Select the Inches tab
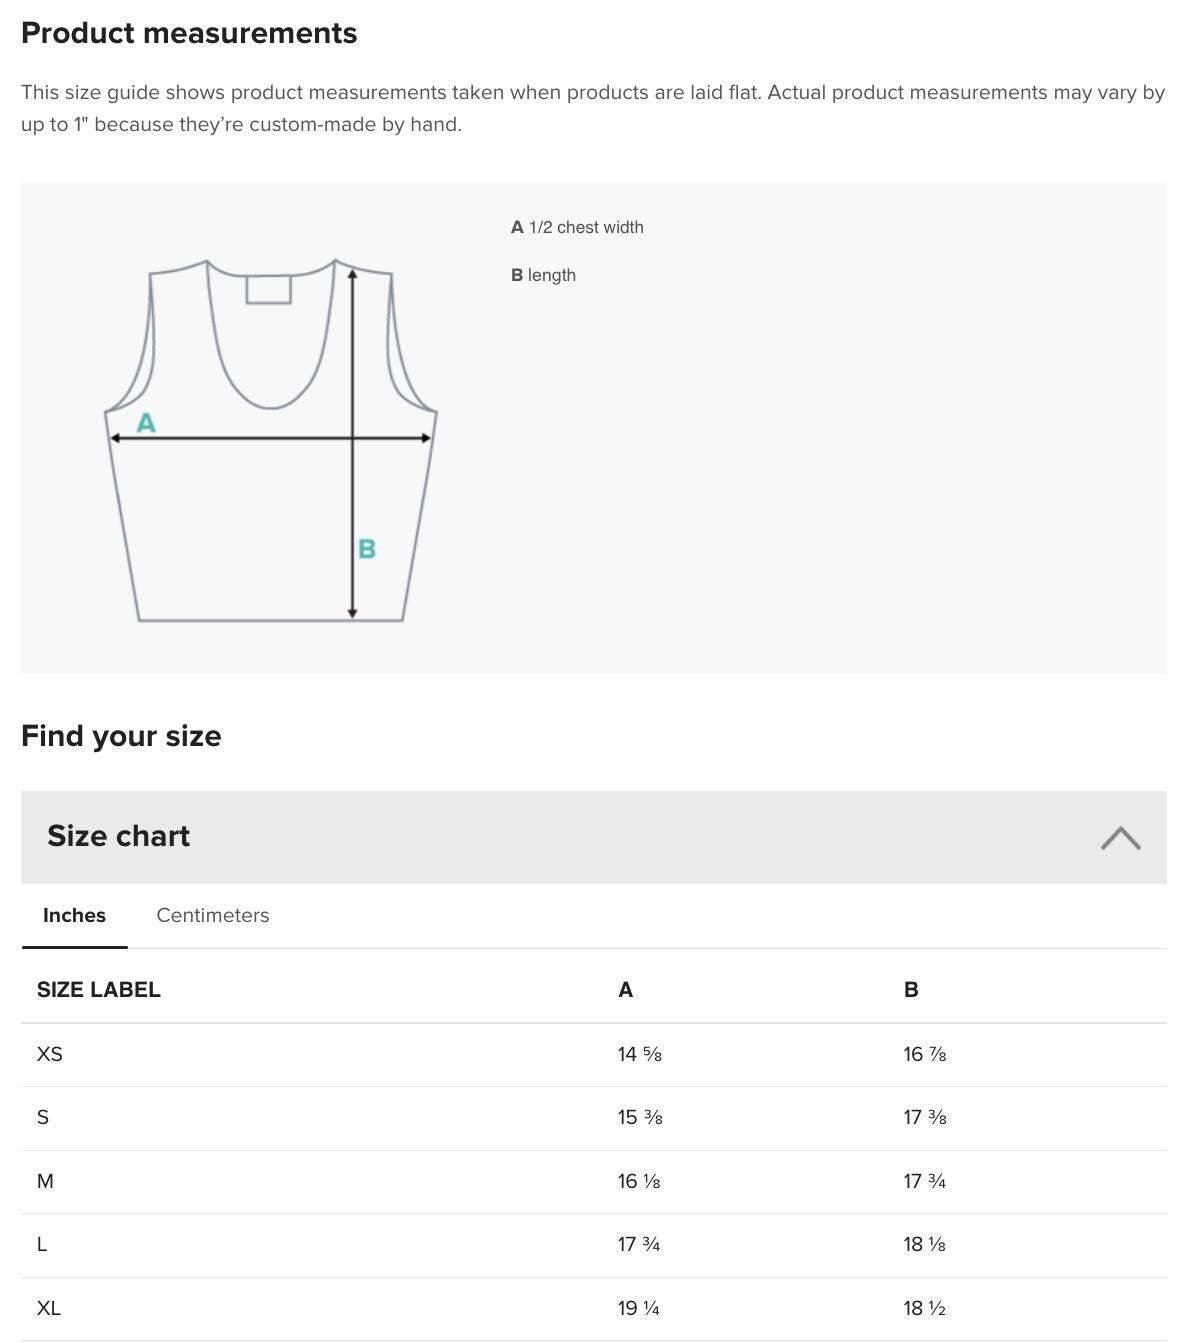Viewport: 1182px width, 1343px height. (x=74, y=915)
